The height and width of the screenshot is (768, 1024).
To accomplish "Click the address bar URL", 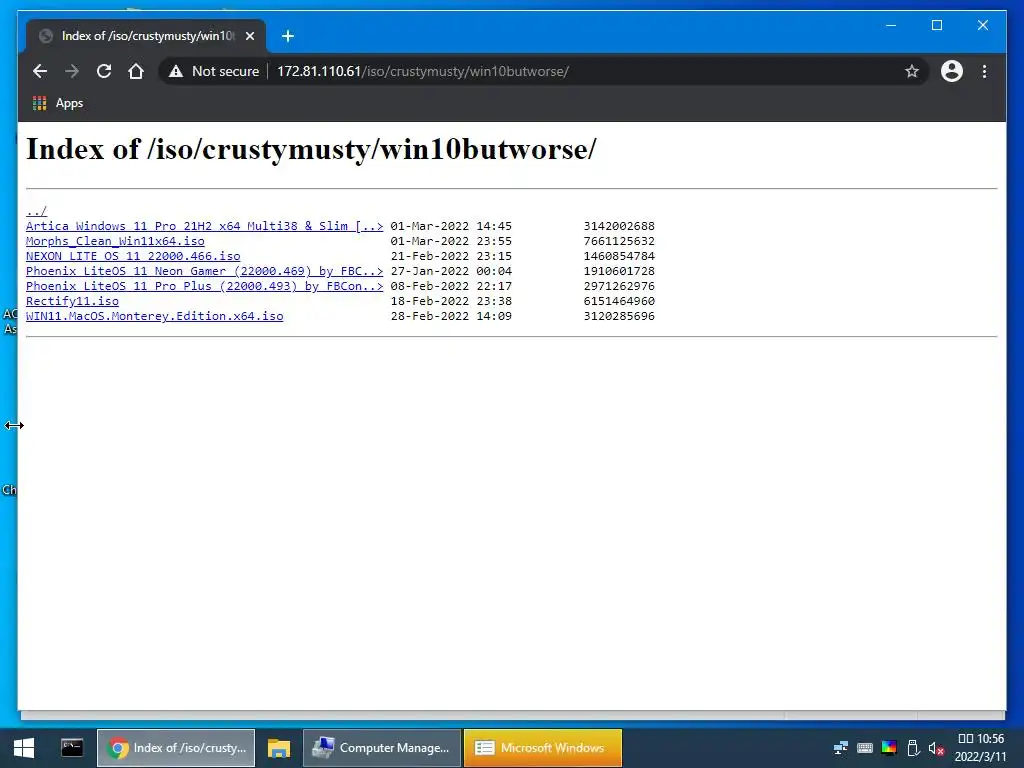I will pos(423,71).
